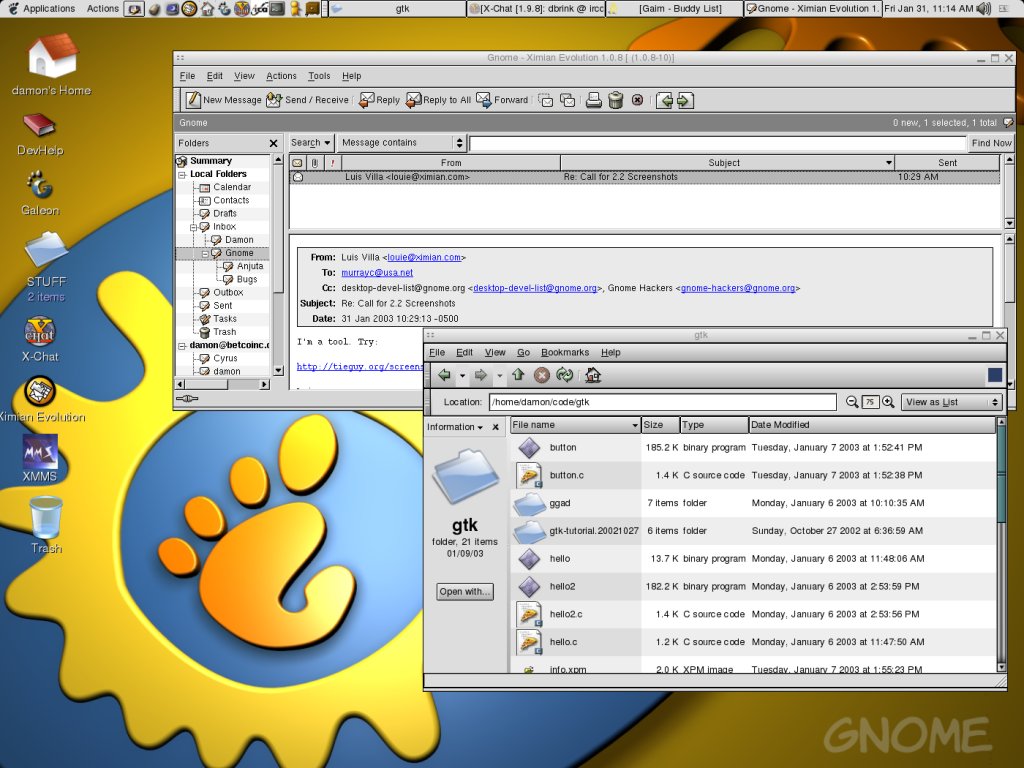1024x768 pixels.
Task: Go up one directory with Up arrow
Action: click(518, 376)
